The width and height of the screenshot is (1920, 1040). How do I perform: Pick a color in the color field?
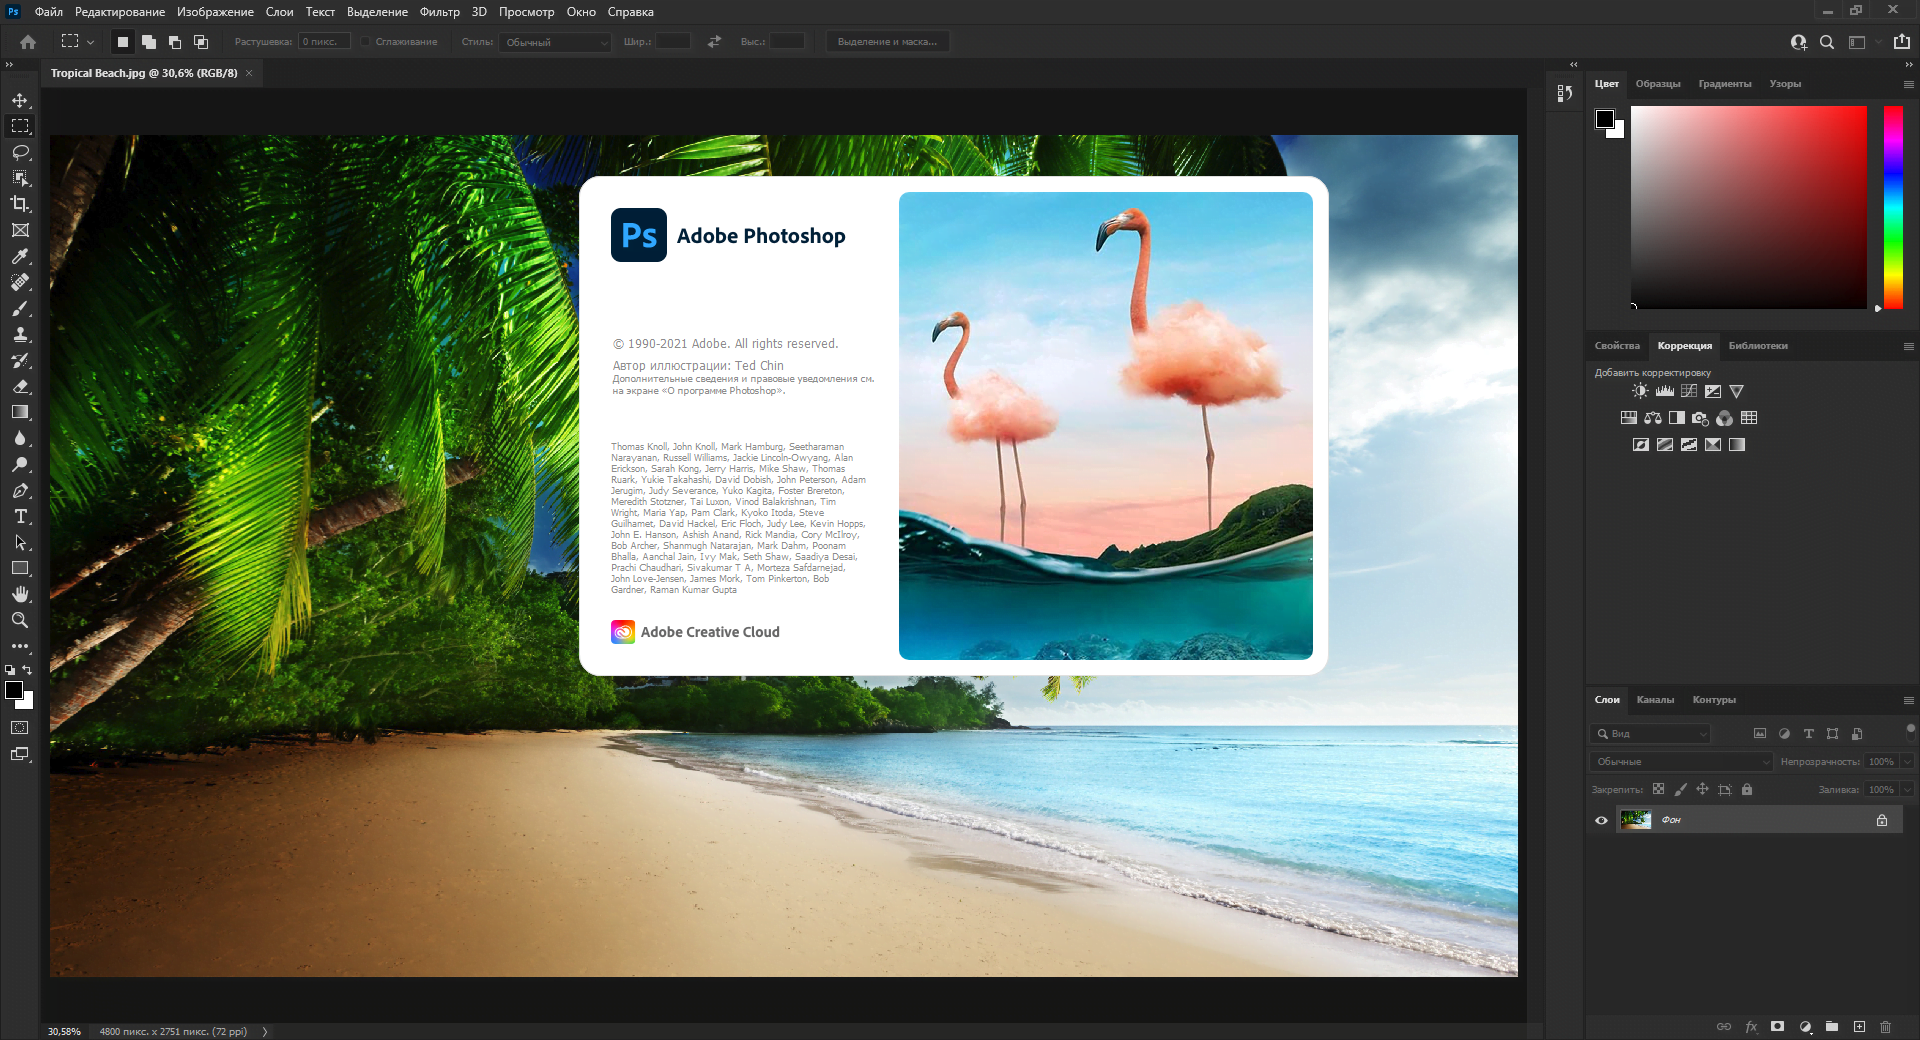click(x=1748, y=207)
